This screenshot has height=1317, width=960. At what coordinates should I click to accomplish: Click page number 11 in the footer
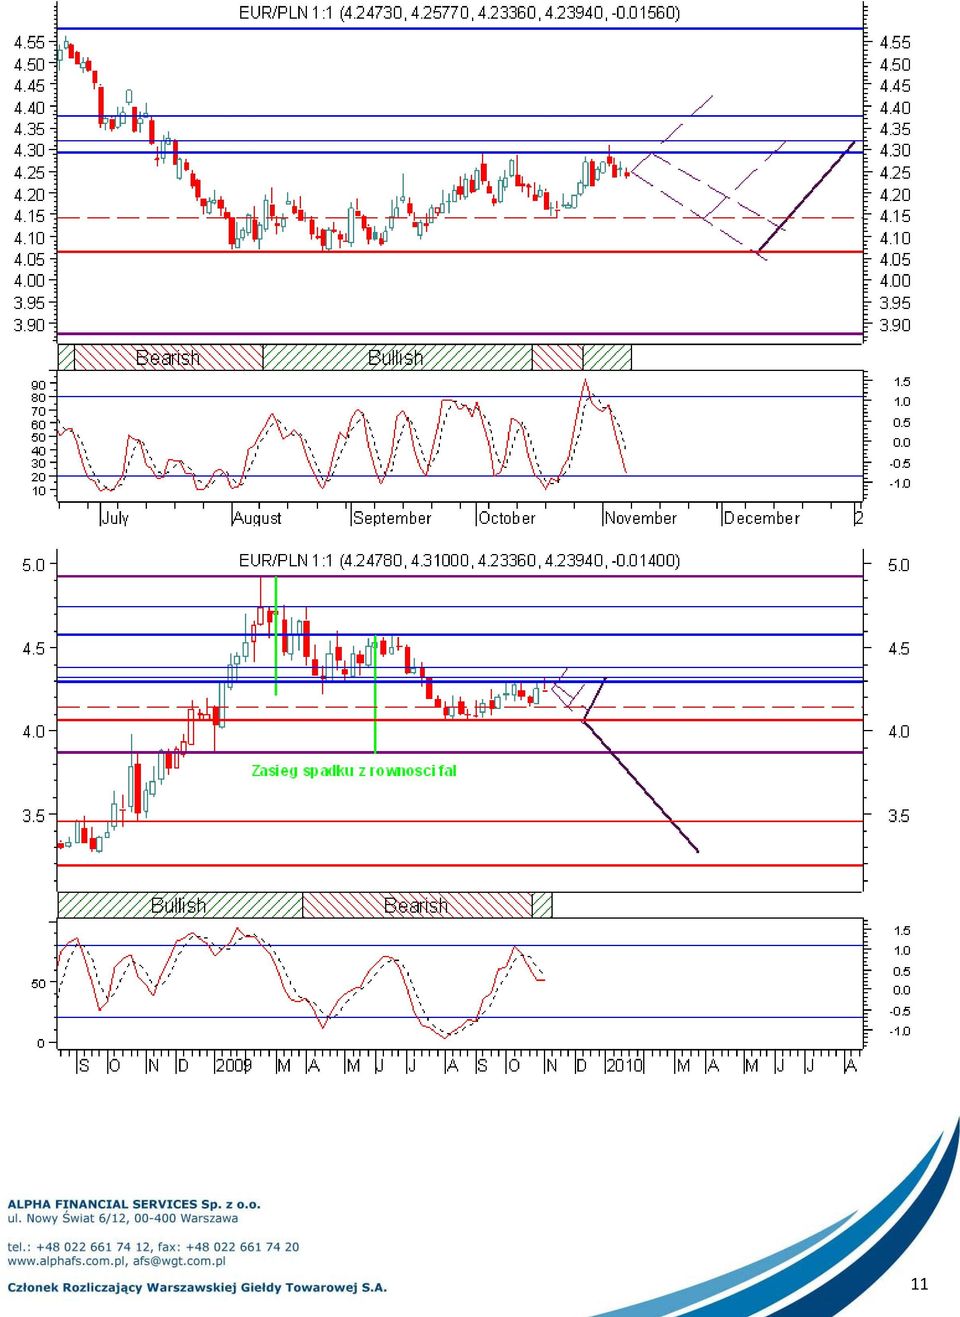click(920, 1284)
